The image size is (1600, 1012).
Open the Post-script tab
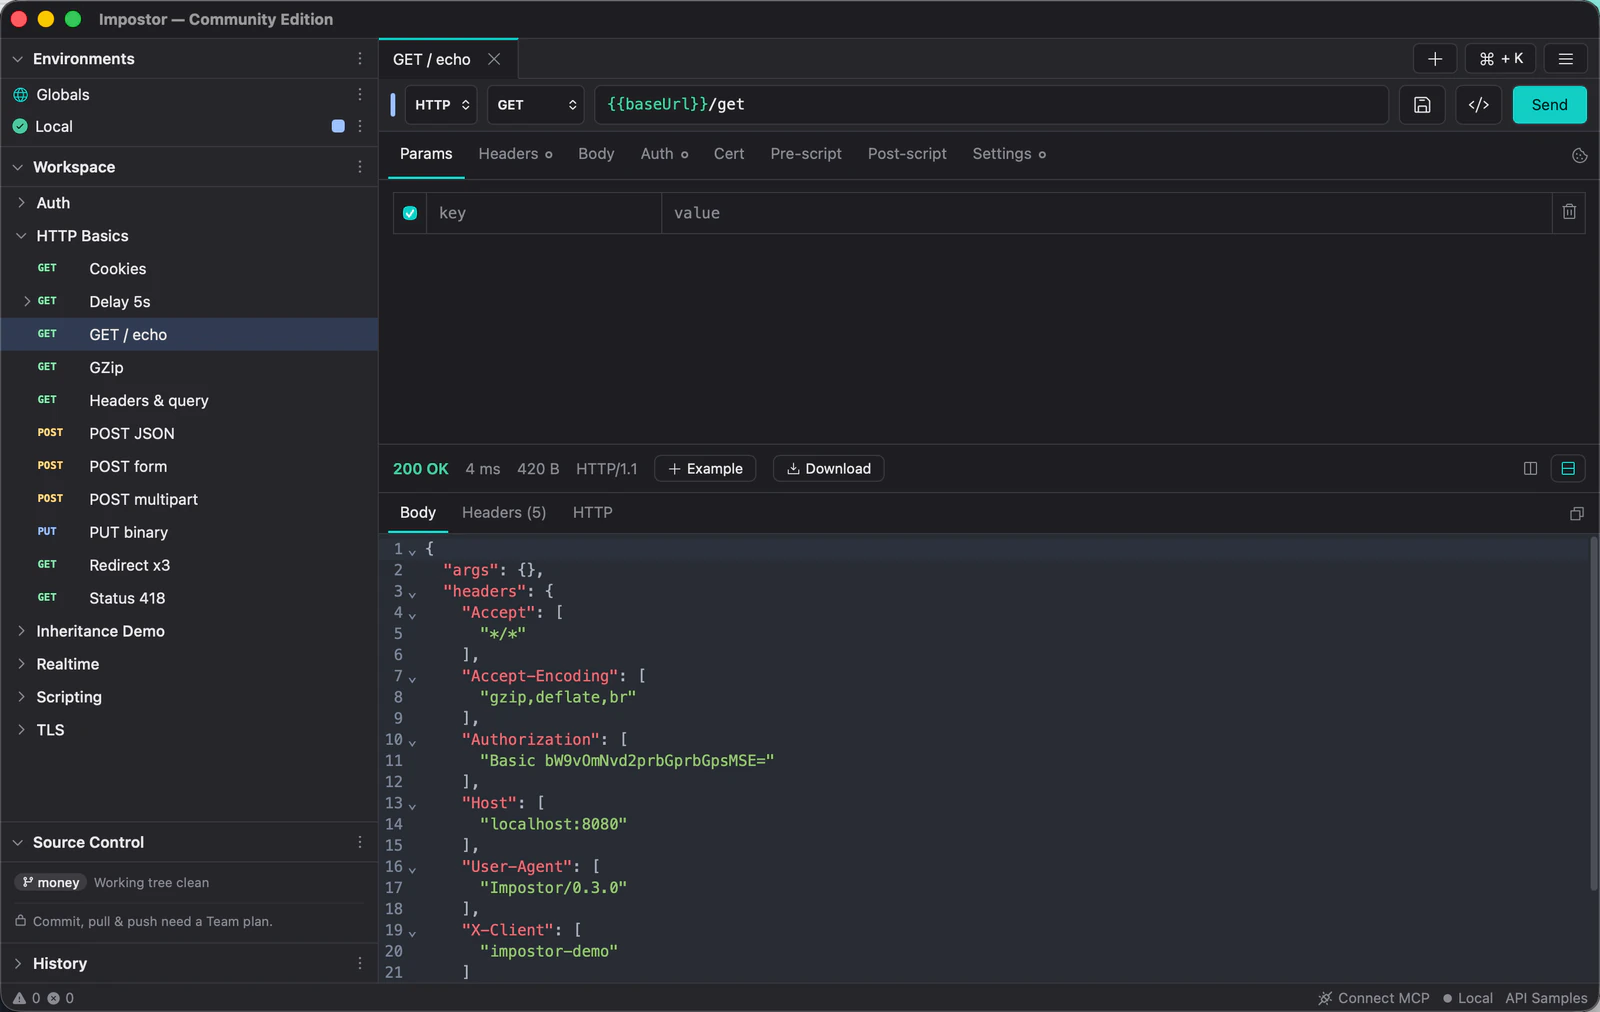(x=907, y=154)
